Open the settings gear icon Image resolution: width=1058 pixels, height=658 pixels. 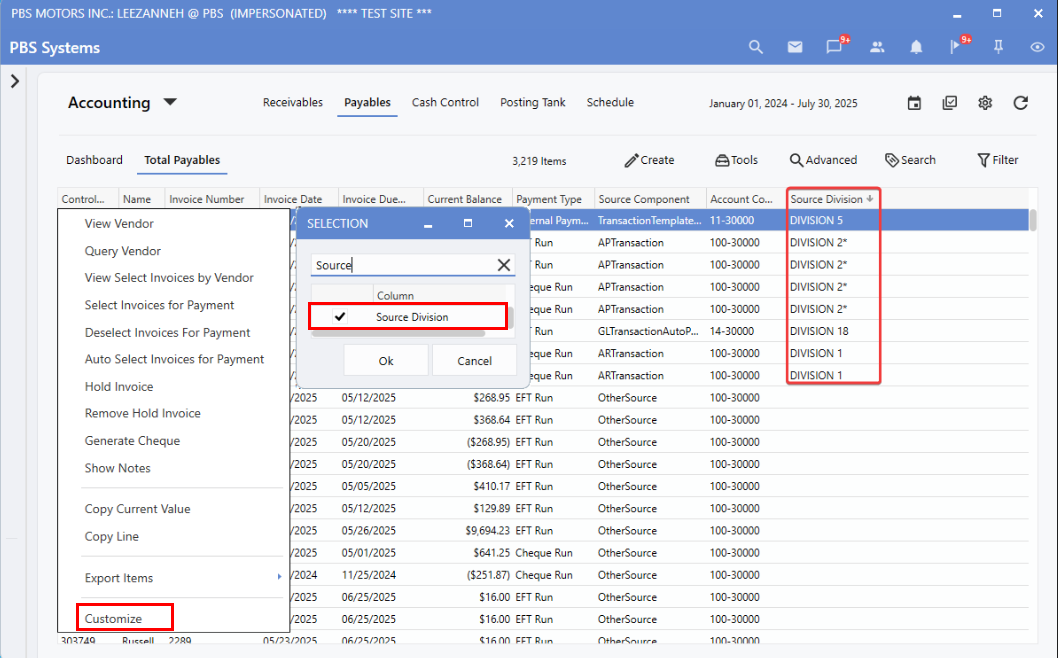click(x=985, y=103)
